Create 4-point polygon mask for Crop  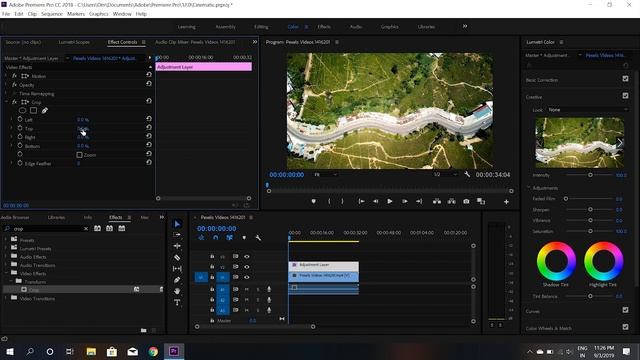tap(33, 110)
